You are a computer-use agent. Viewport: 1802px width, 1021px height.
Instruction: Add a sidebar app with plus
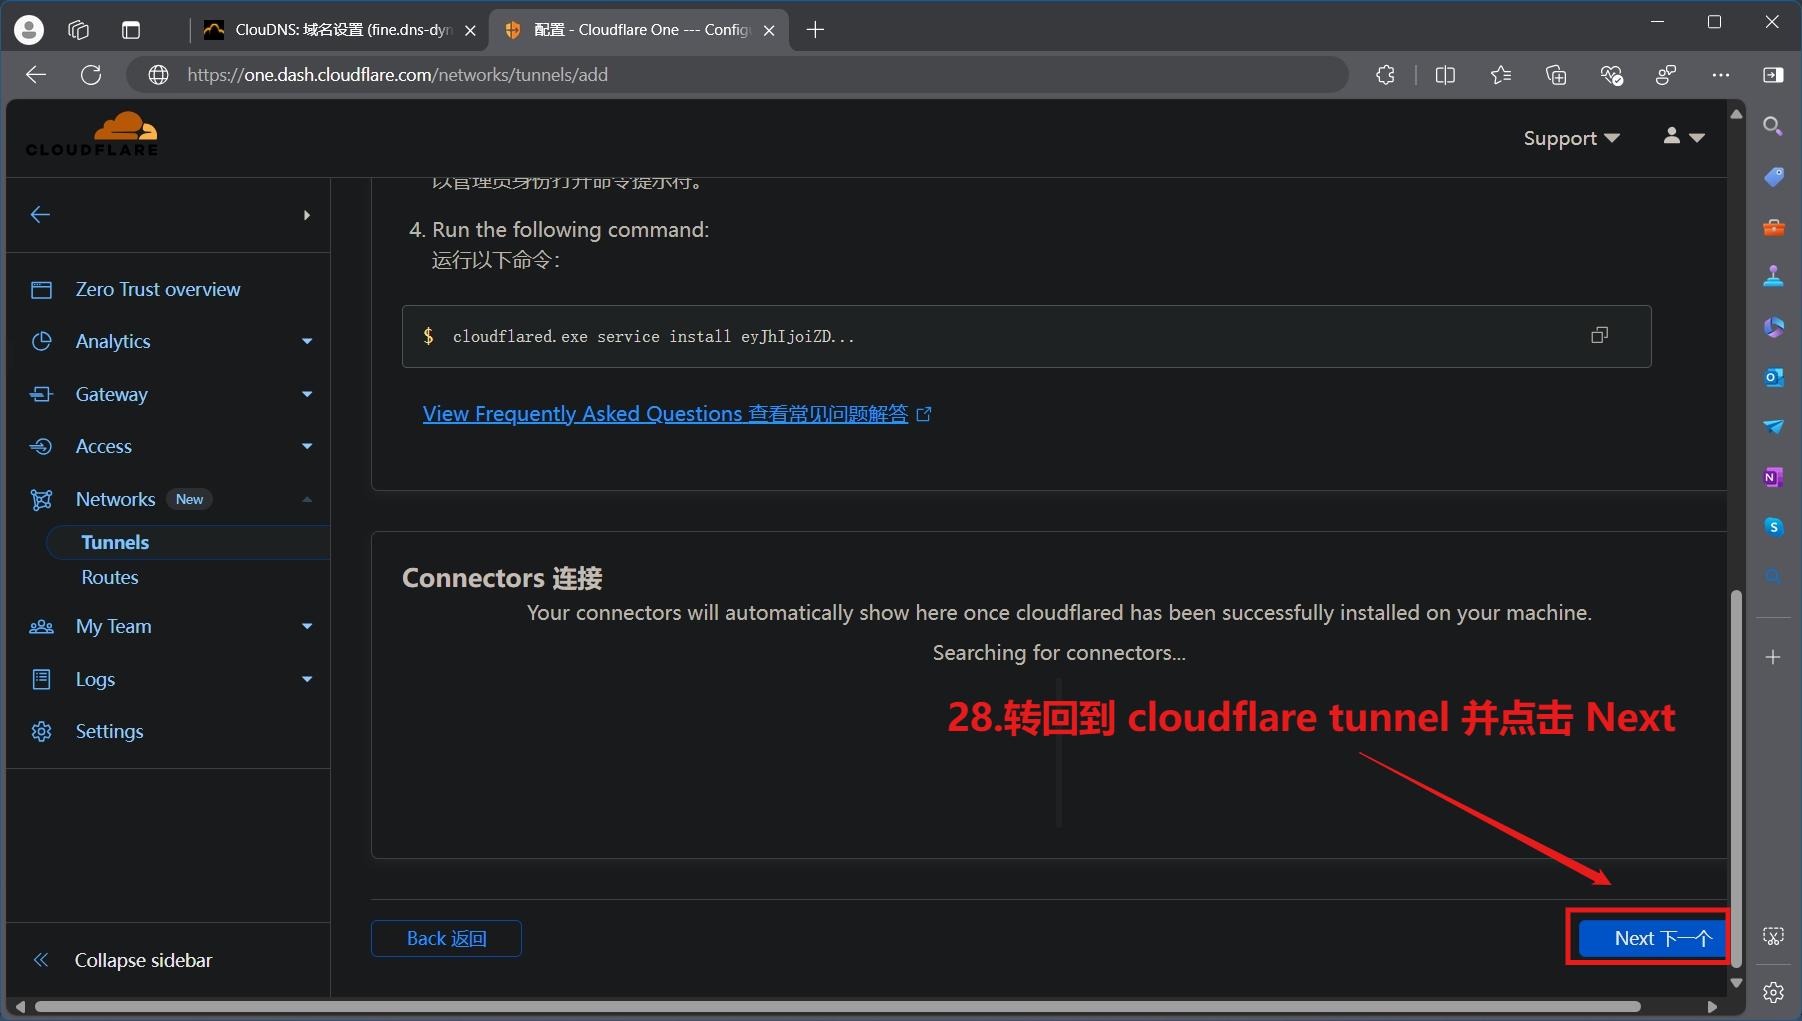tap(1773, 657)
